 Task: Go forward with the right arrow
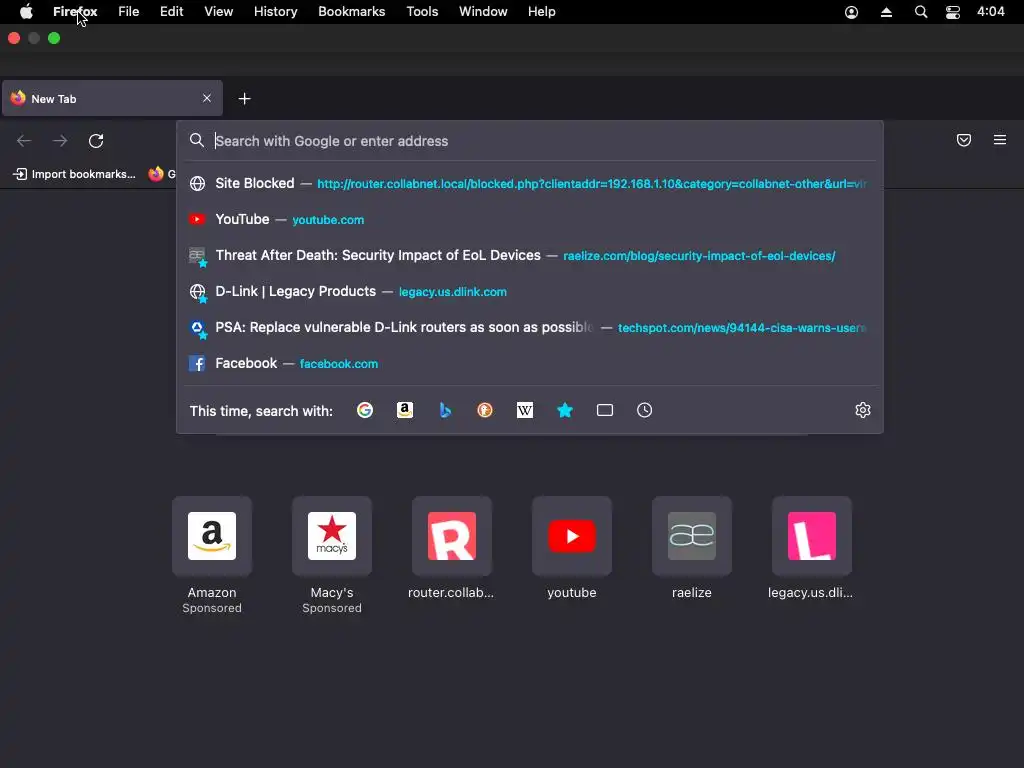pos(60,141)
